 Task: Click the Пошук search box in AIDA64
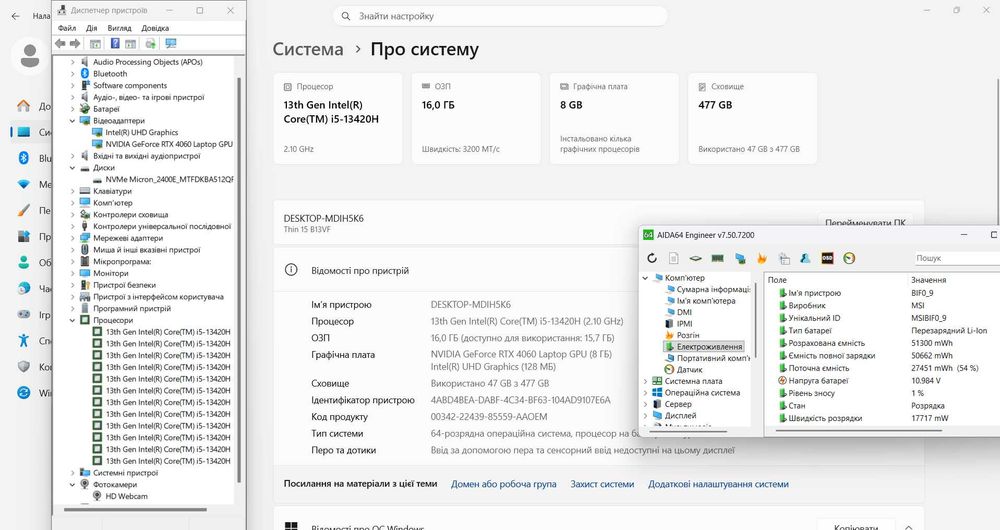(957, 258)
